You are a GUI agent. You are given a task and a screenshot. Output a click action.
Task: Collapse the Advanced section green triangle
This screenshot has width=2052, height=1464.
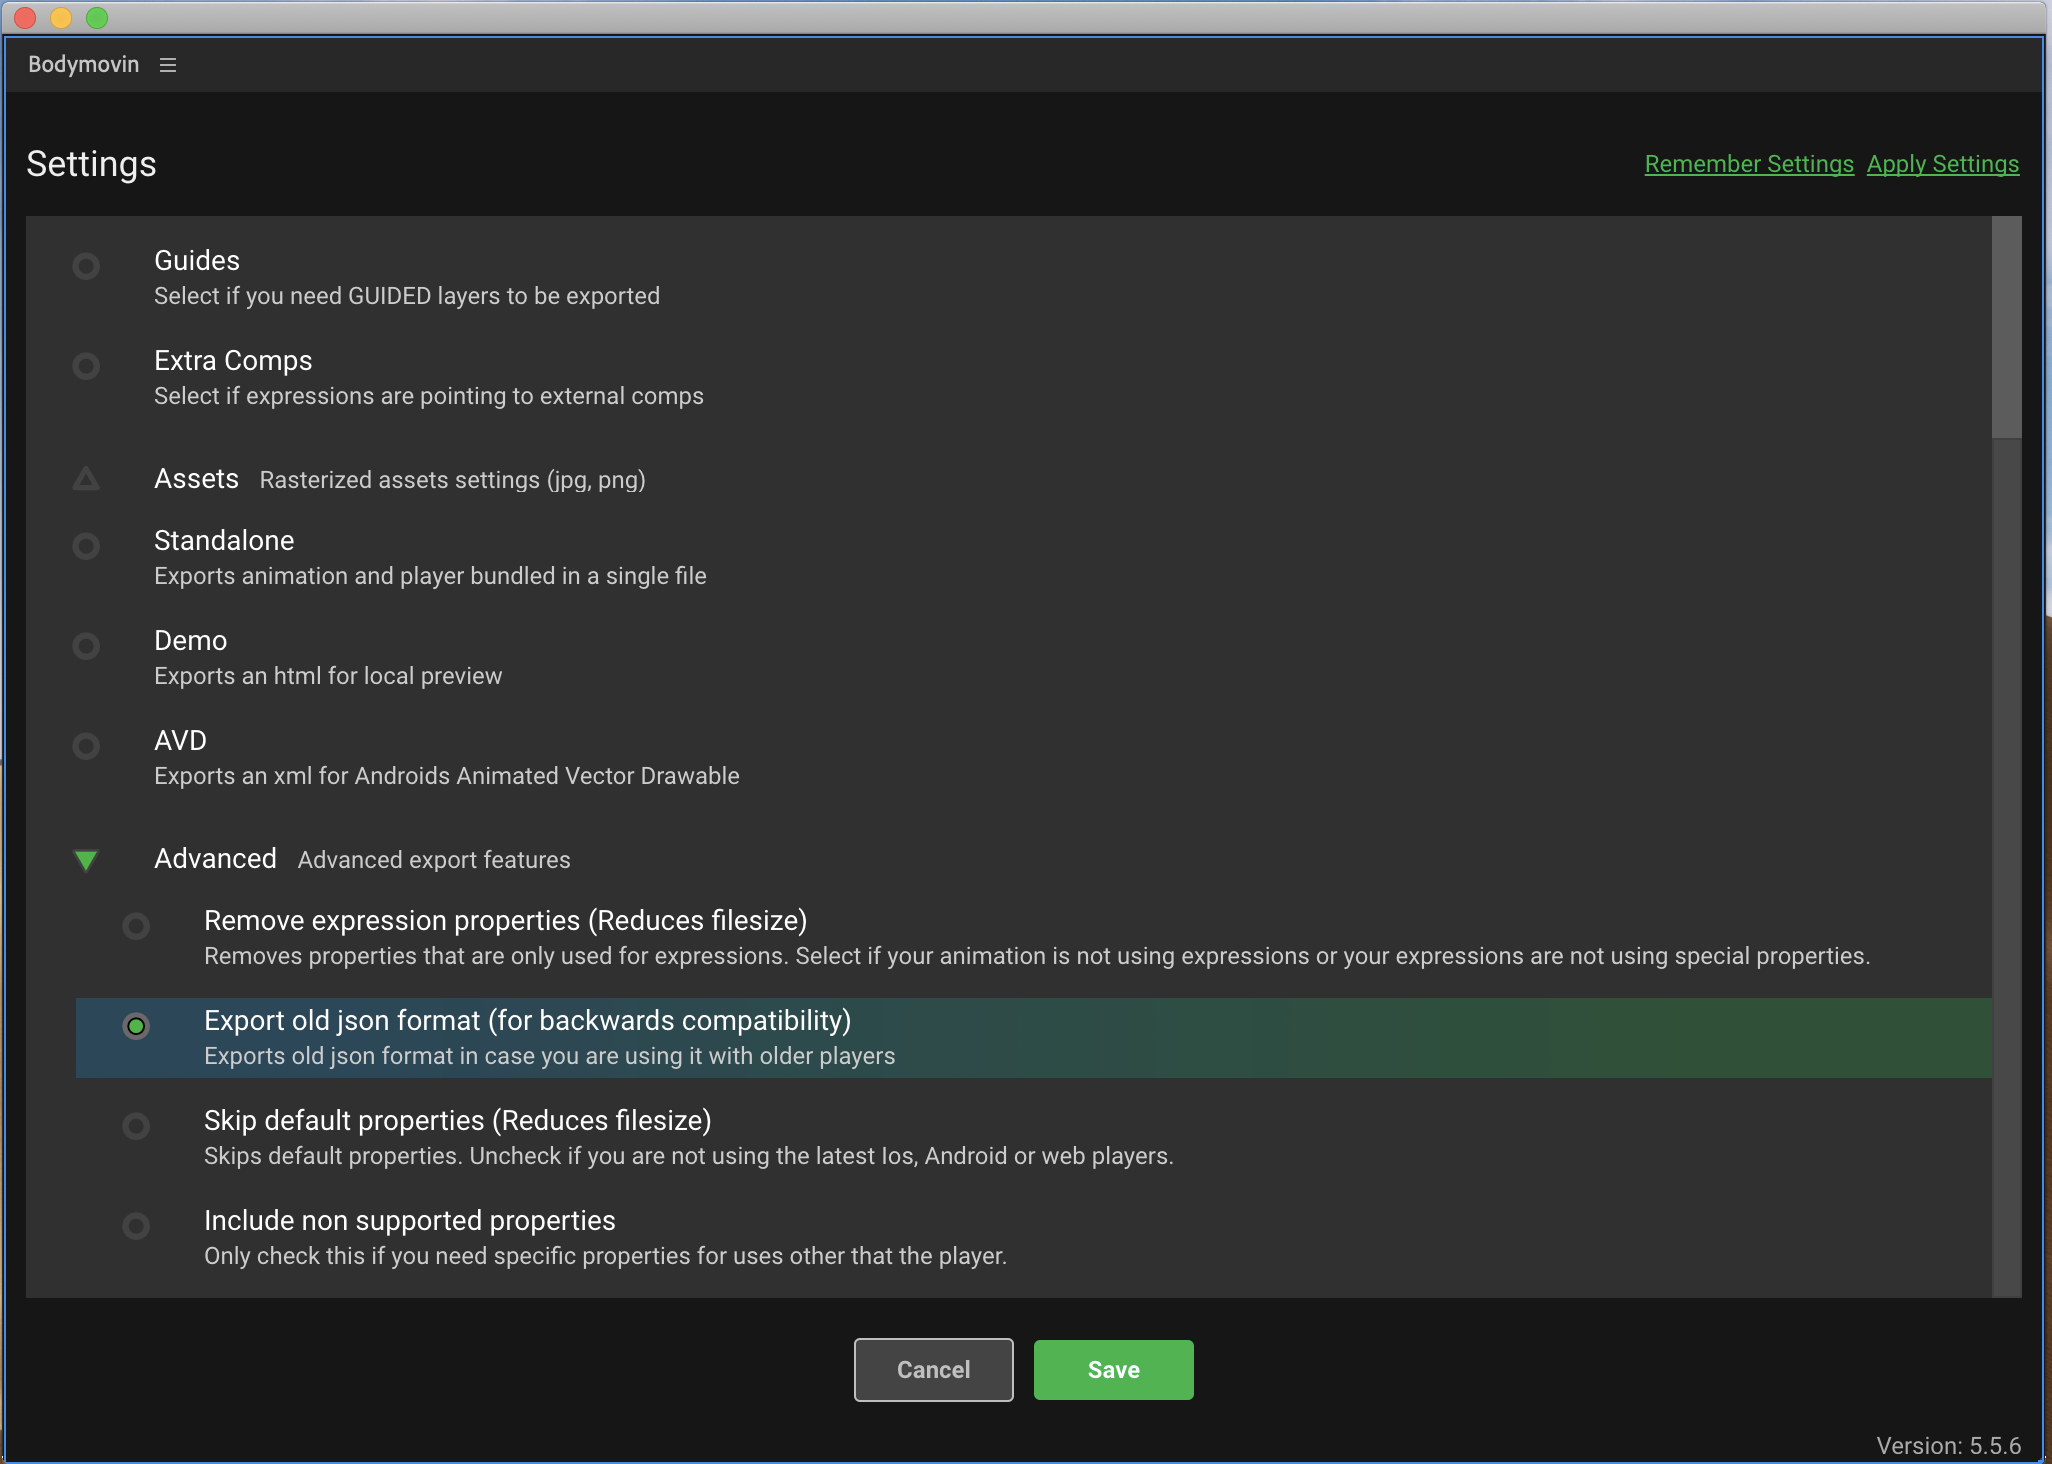[x=86, y=860]
